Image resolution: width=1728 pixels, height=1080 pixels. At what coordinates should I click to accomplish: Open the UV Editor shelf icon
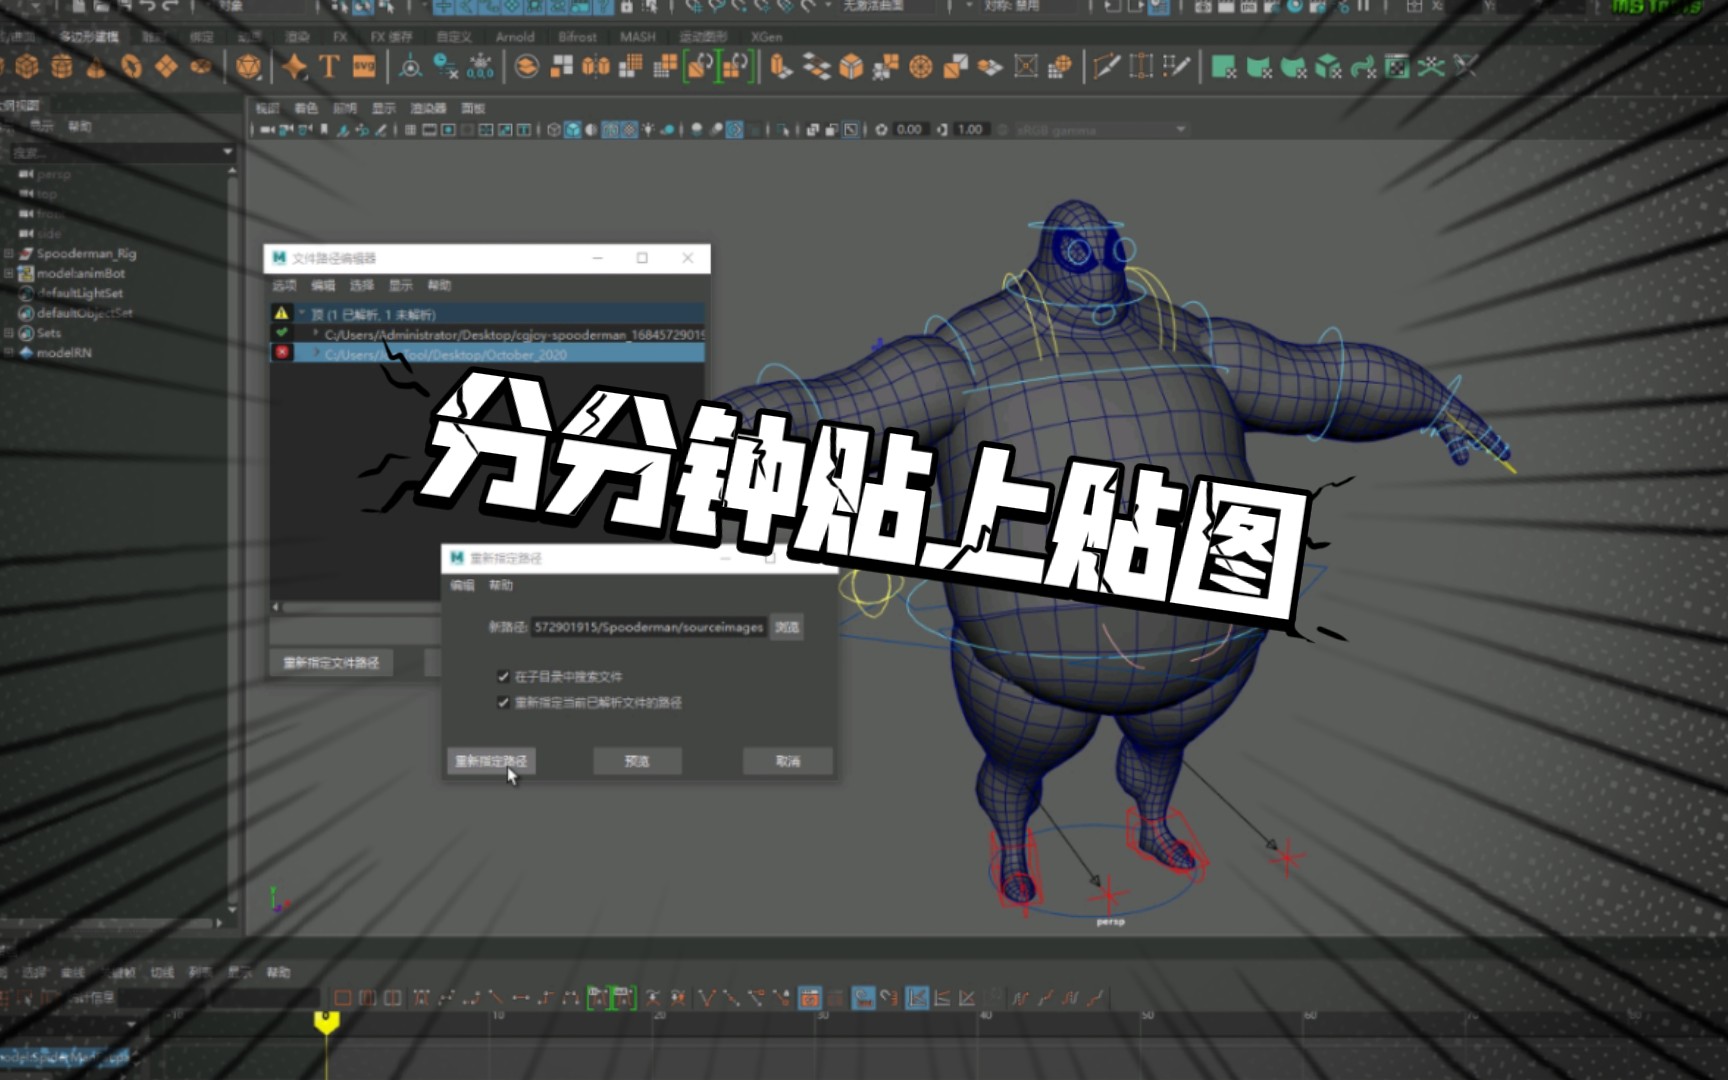(1397, 67)
